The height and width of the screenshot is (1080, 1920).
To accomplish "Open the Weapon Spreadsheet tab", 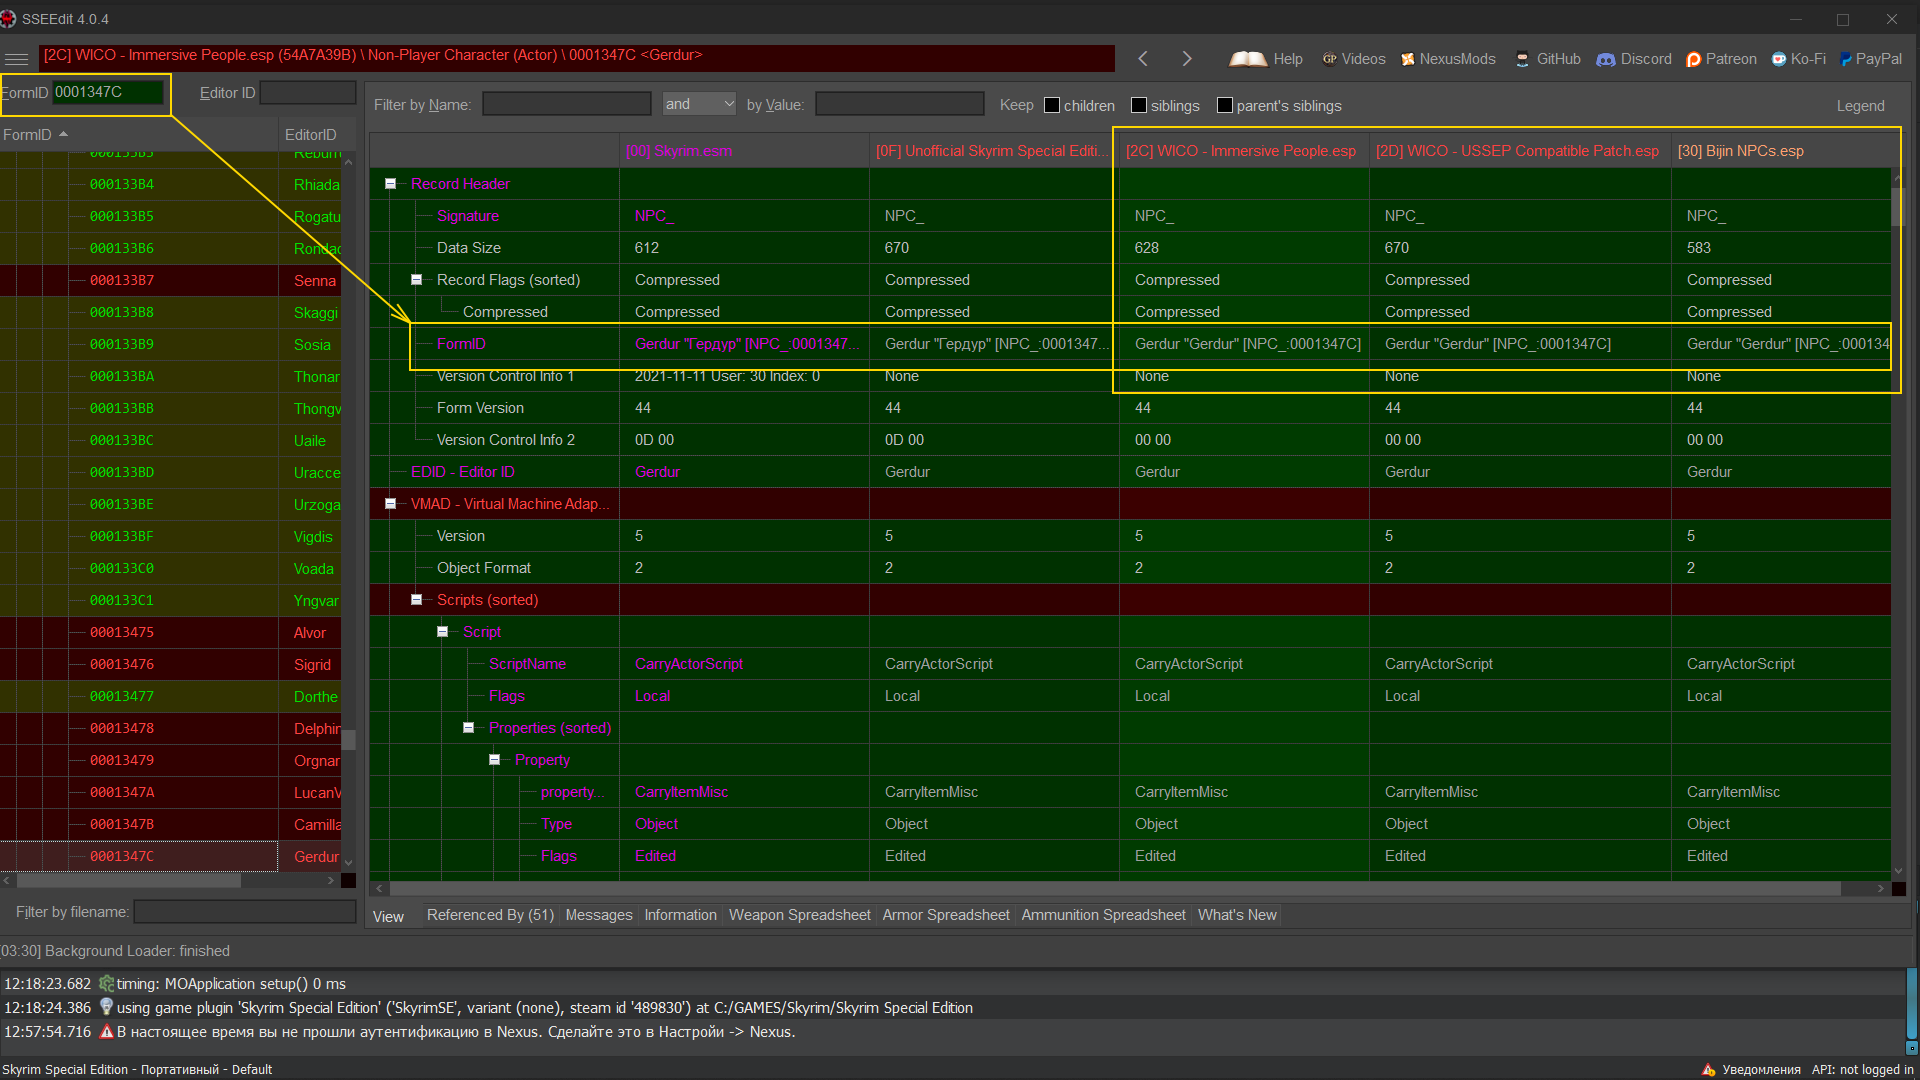I will [x=799, y=915].
